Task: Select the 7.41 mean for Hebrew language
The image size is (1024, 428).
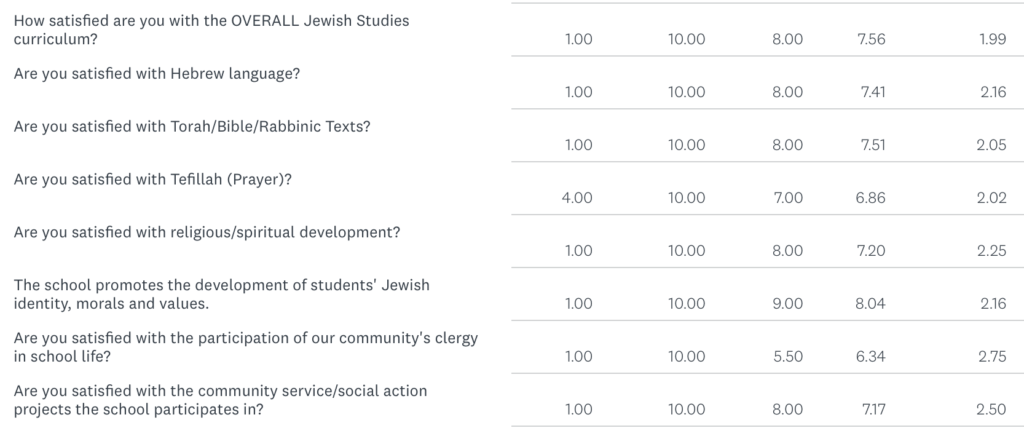Action: tap(873, 92)
